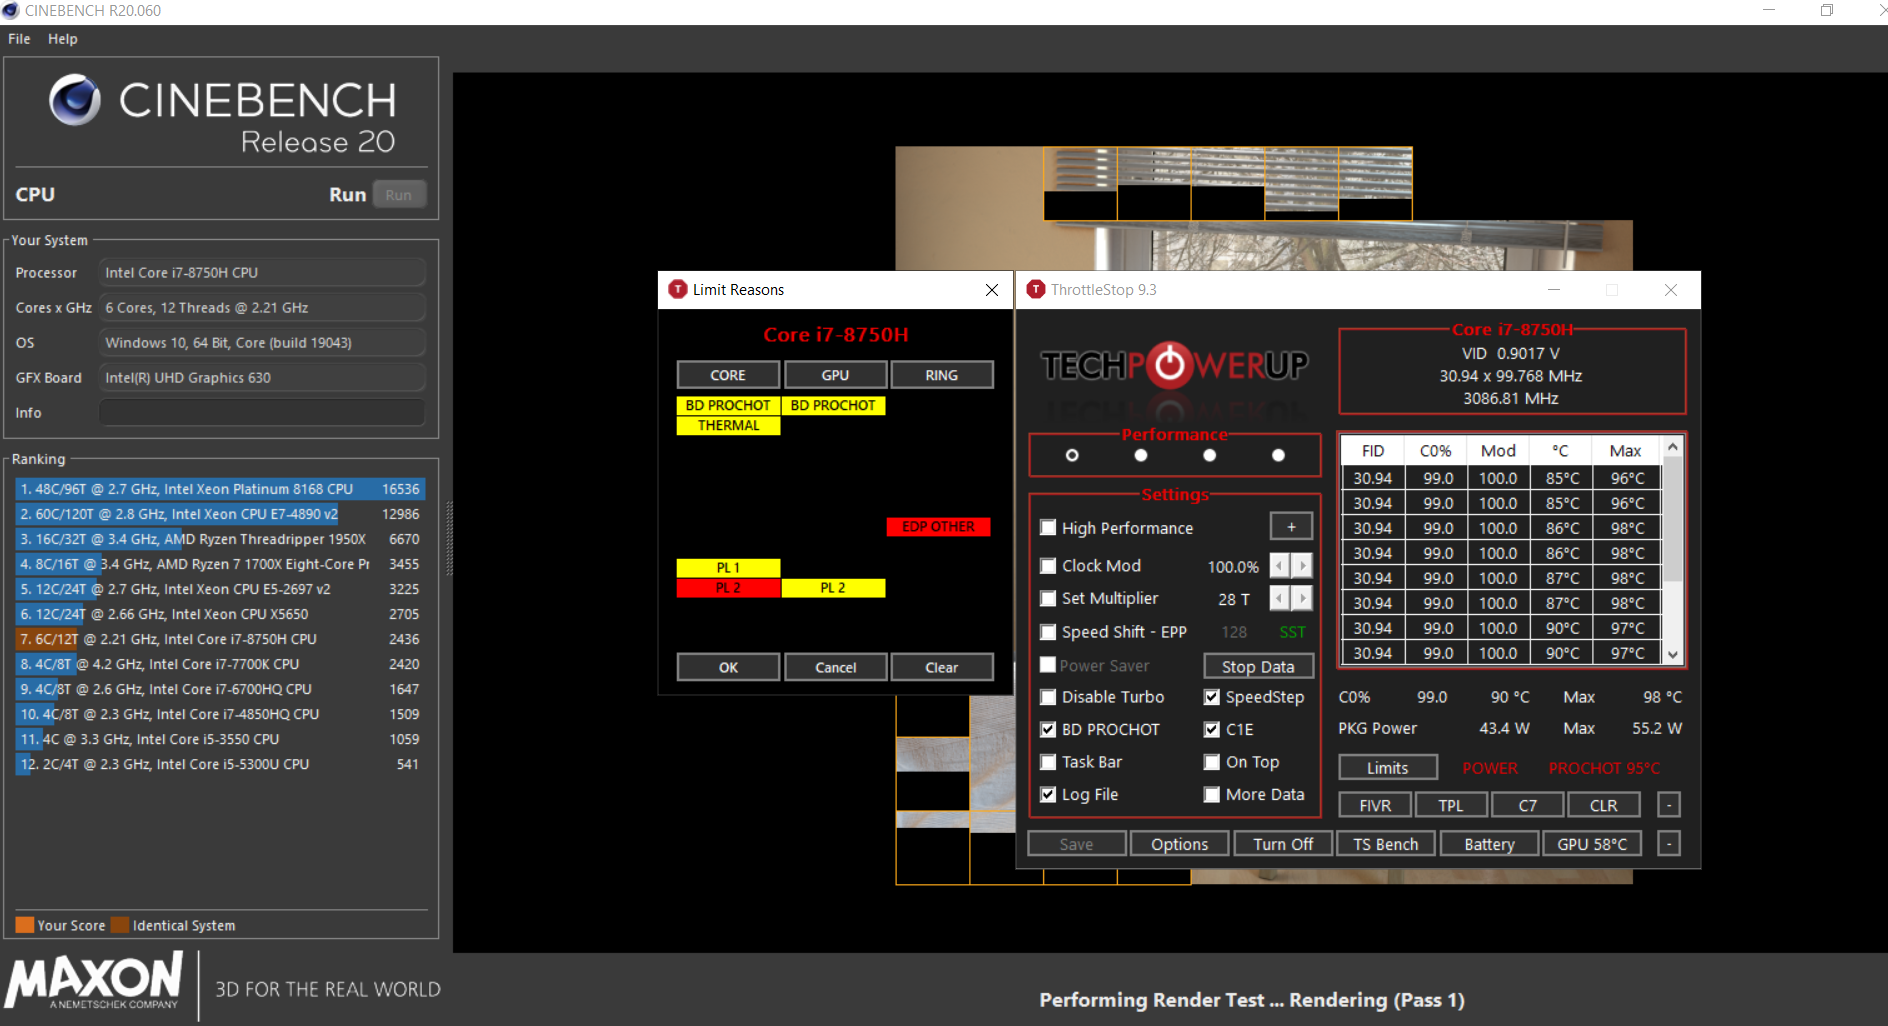
Task: Click the Cinebench sphere logo
Action: pos(75,100)
